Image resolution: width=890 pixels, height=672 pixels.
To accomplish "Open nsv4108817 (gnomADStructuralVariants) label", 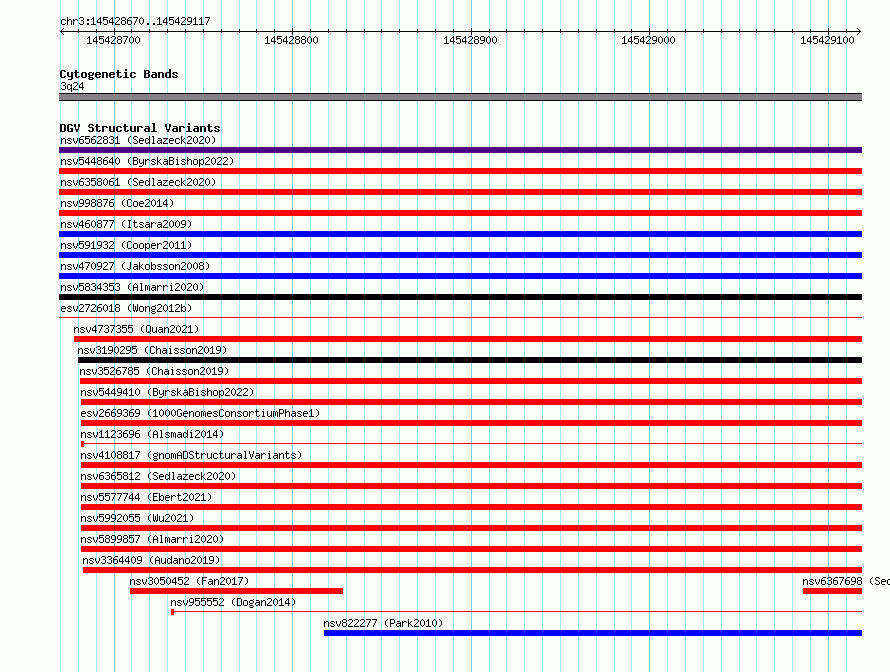I will [x=191, y=455].
